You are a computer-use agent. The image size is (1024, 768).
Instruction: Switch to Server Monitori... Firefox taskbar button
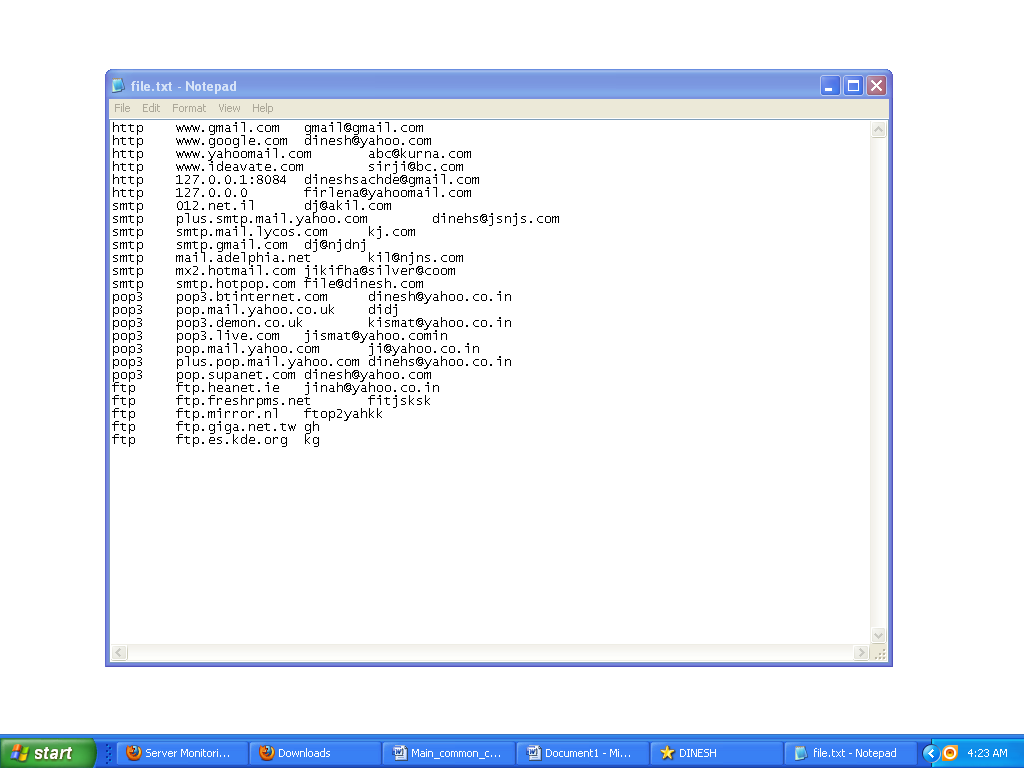click(184, 753)
